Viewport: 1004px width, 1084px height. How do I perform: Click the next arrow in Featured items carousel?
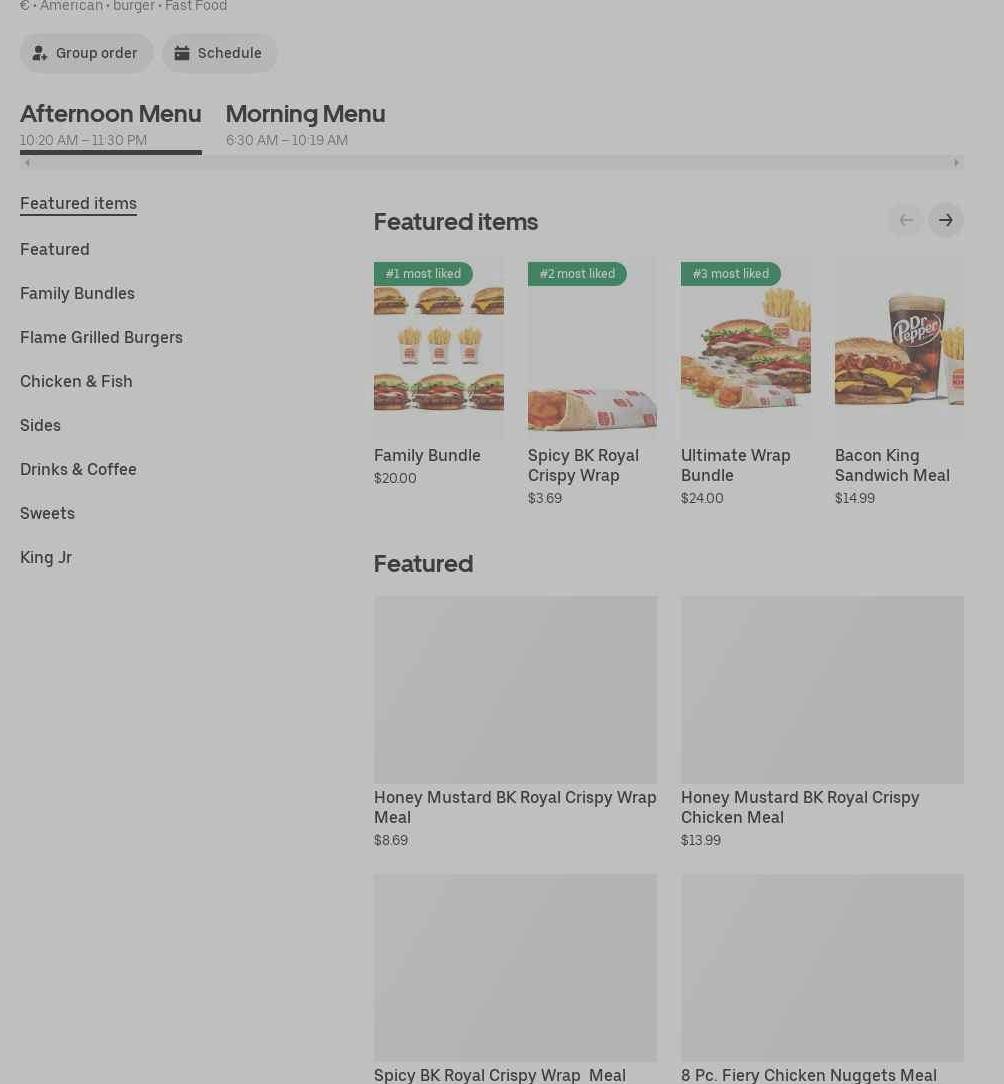[945, 220]
